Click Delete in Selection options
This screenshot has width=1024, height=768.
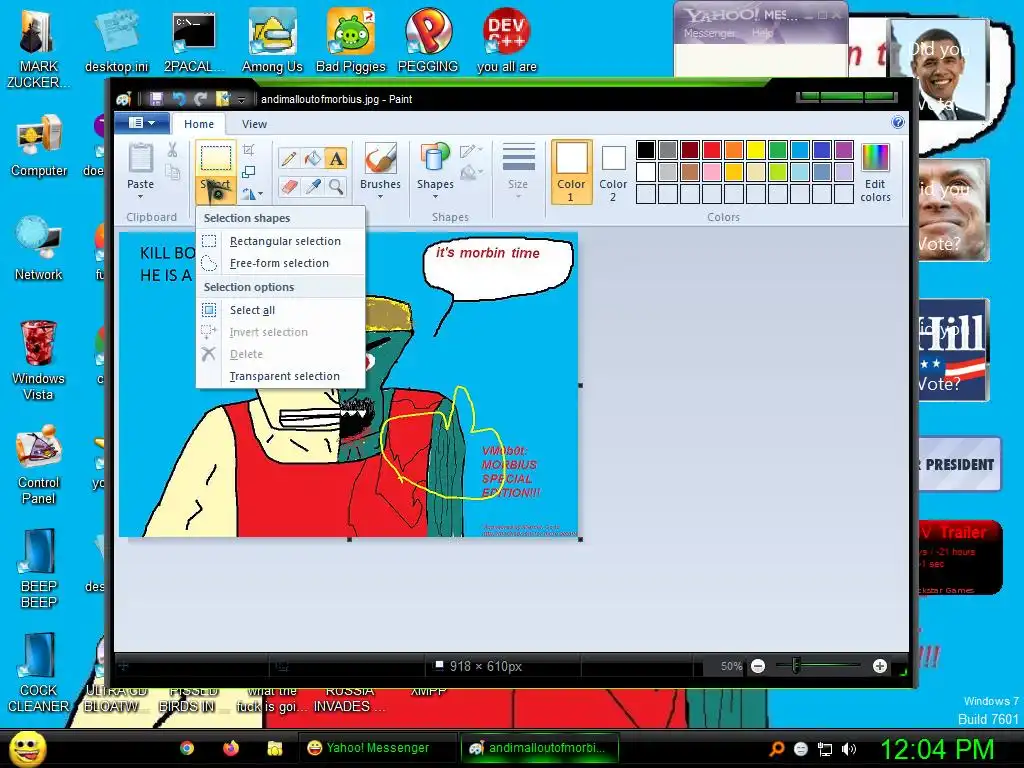(x=280, y=354)
